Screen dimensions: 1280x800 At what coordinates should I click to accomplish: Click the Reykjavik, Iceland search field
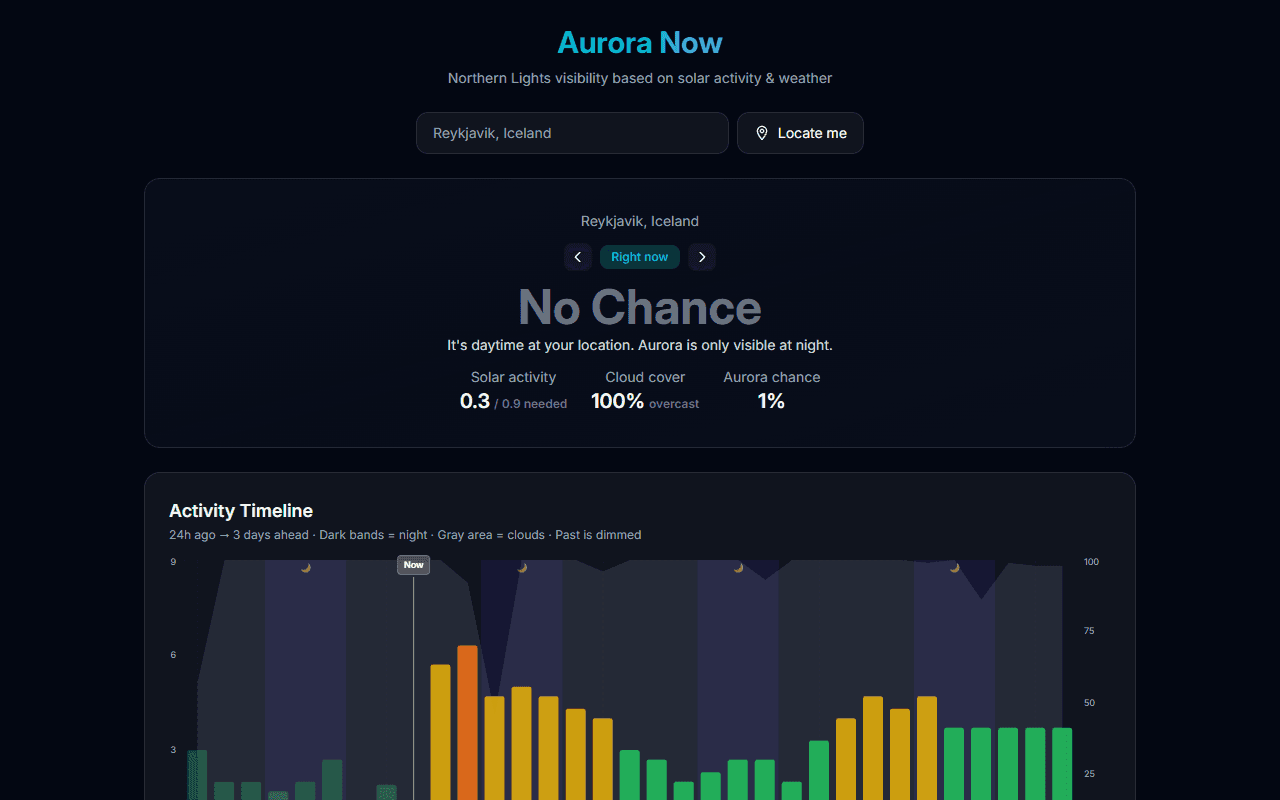[572, 132]
